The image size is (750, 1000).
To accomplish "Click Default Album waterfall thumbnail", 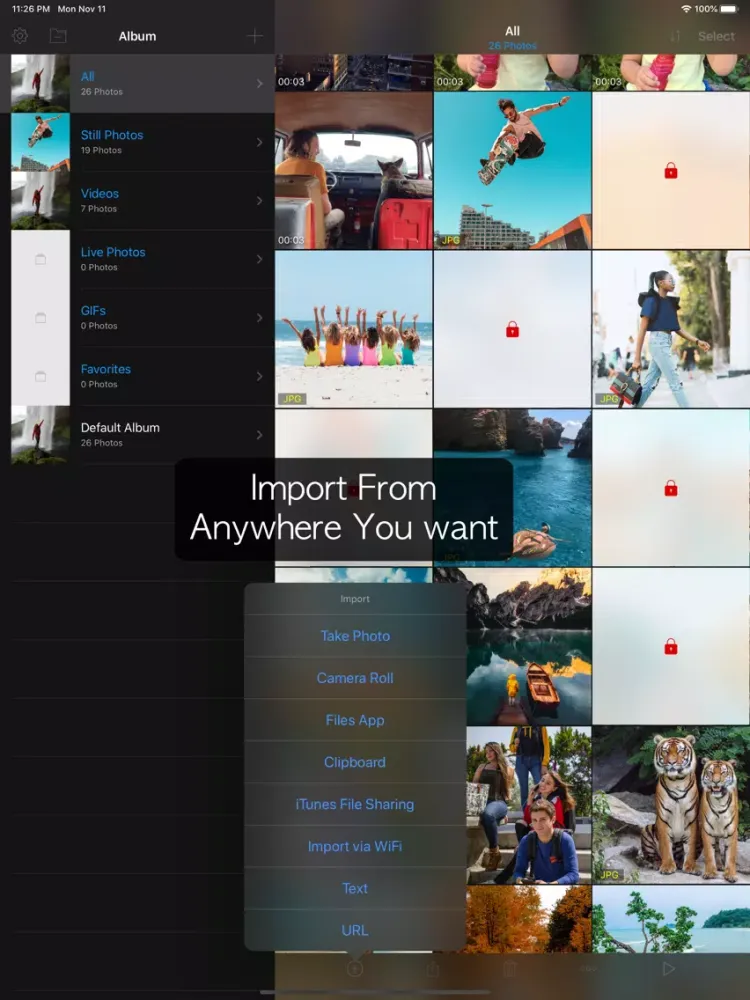I will tap(40, 435).
